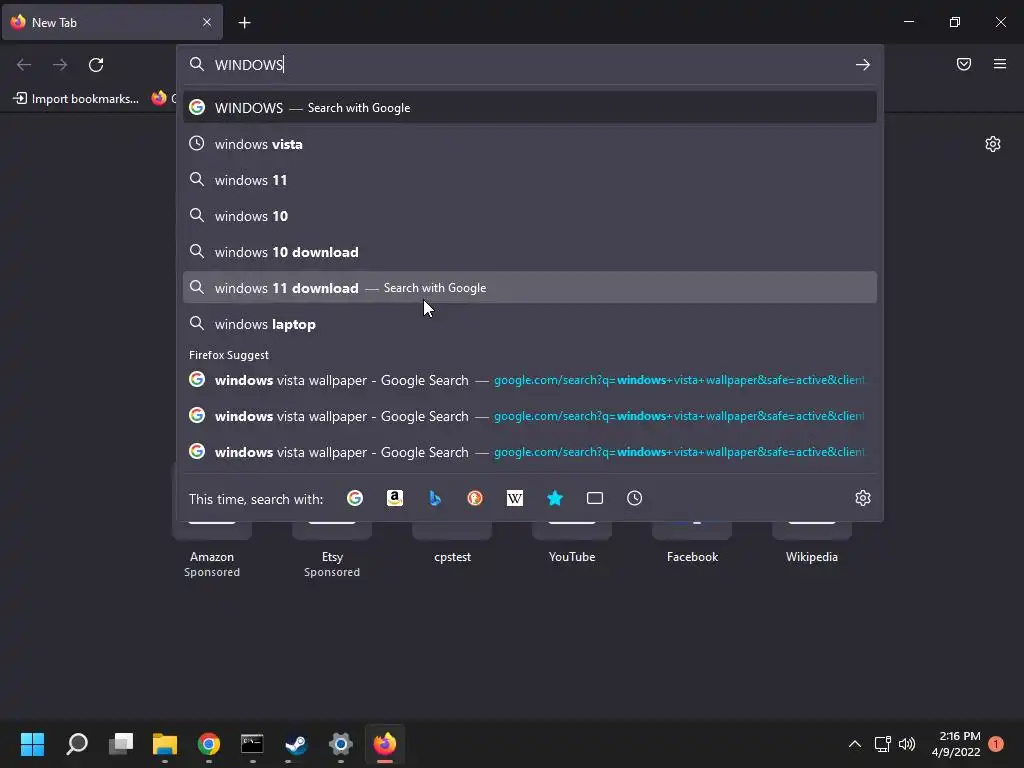Screen dimensions: 1024x768
Task: Select the windows laptop suggestion
Action: [530, 324]
